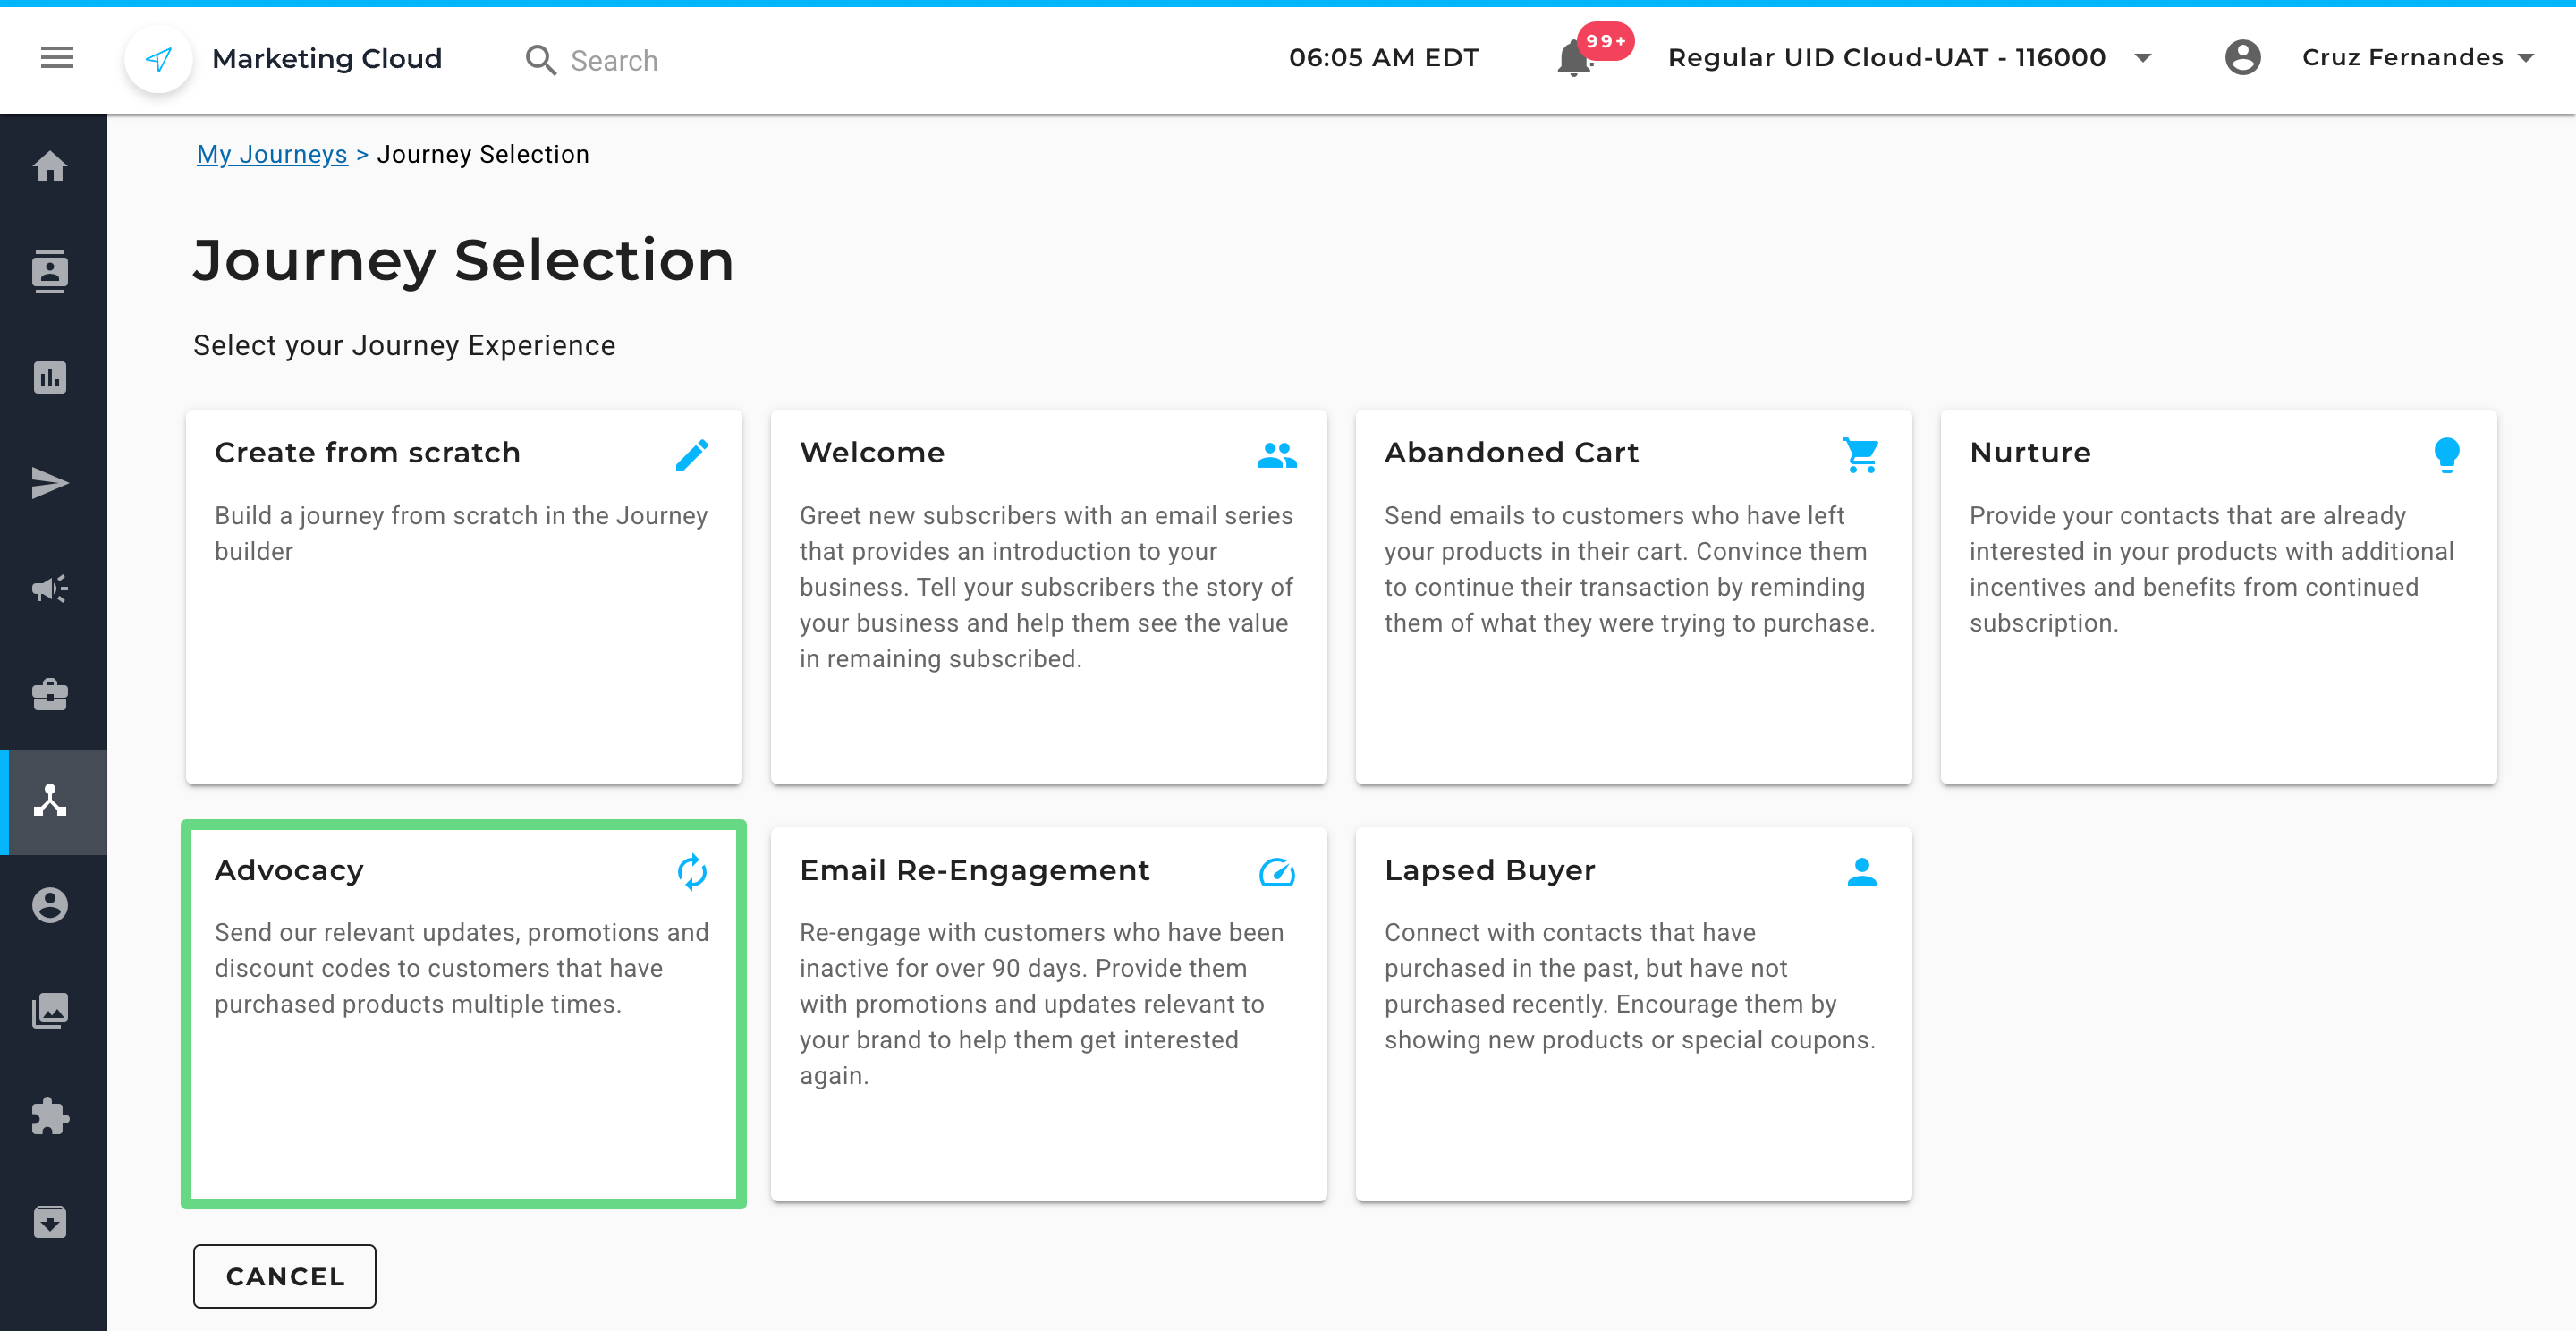
Task: Open the Send arrow sidebar icon
Action: pyautogui.click(x=50, y=483)
